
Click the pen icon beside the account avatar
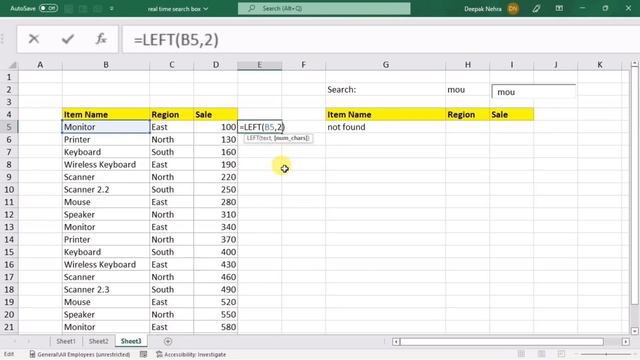pyautogui.click(x=536, y=9)
